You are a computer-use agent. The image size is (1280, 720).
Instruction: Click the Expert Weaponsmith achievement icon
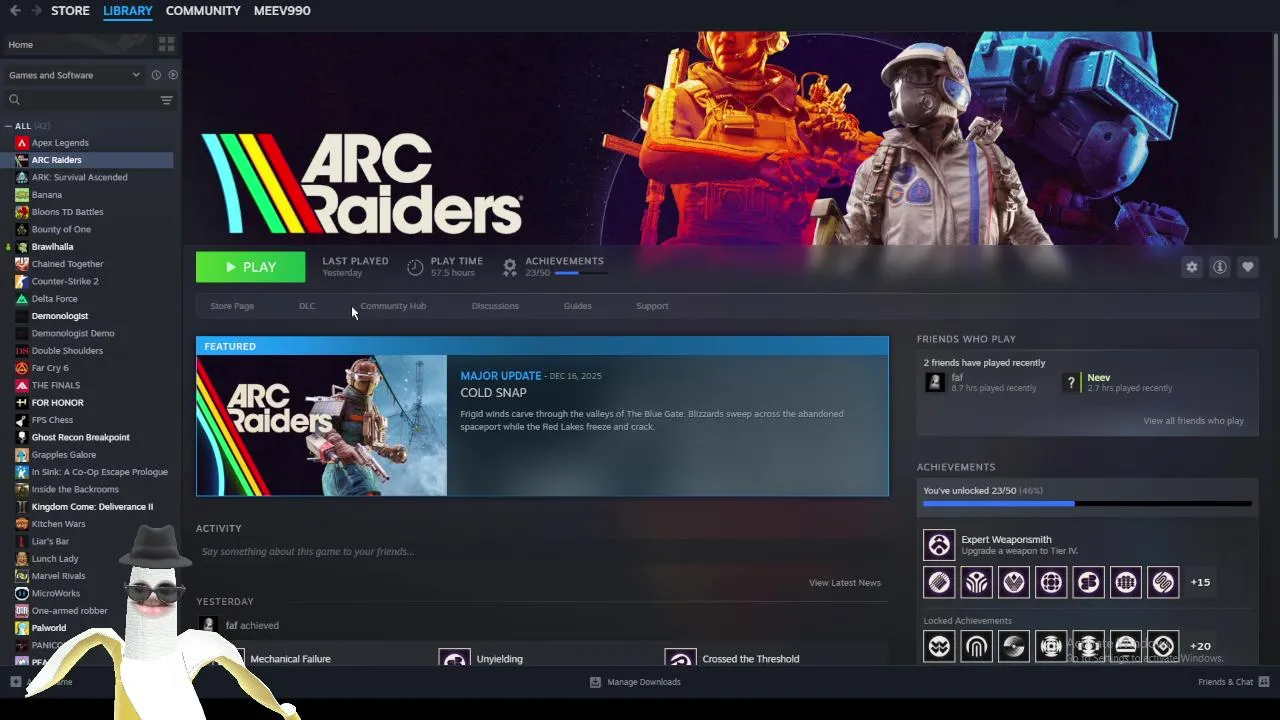pyautogui.click(x=939, y=545)
